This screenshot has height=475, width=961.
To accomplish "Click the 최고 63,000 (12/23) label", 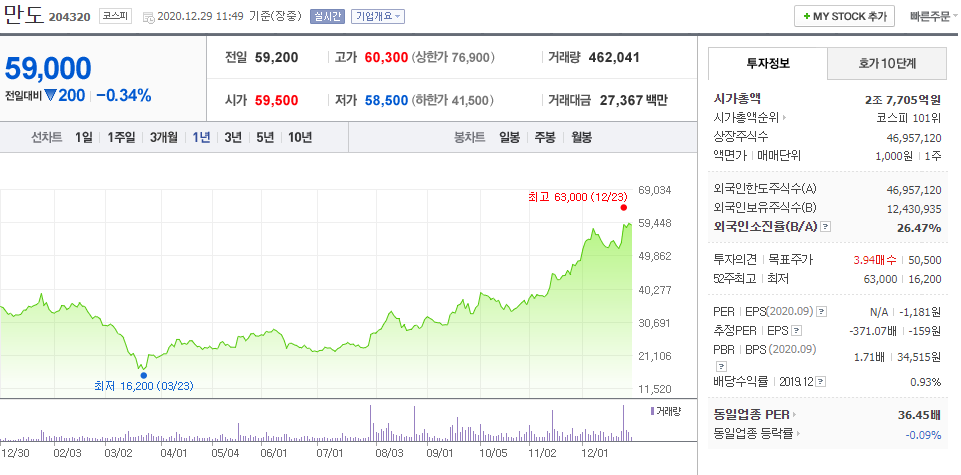I will pos(578,197).
